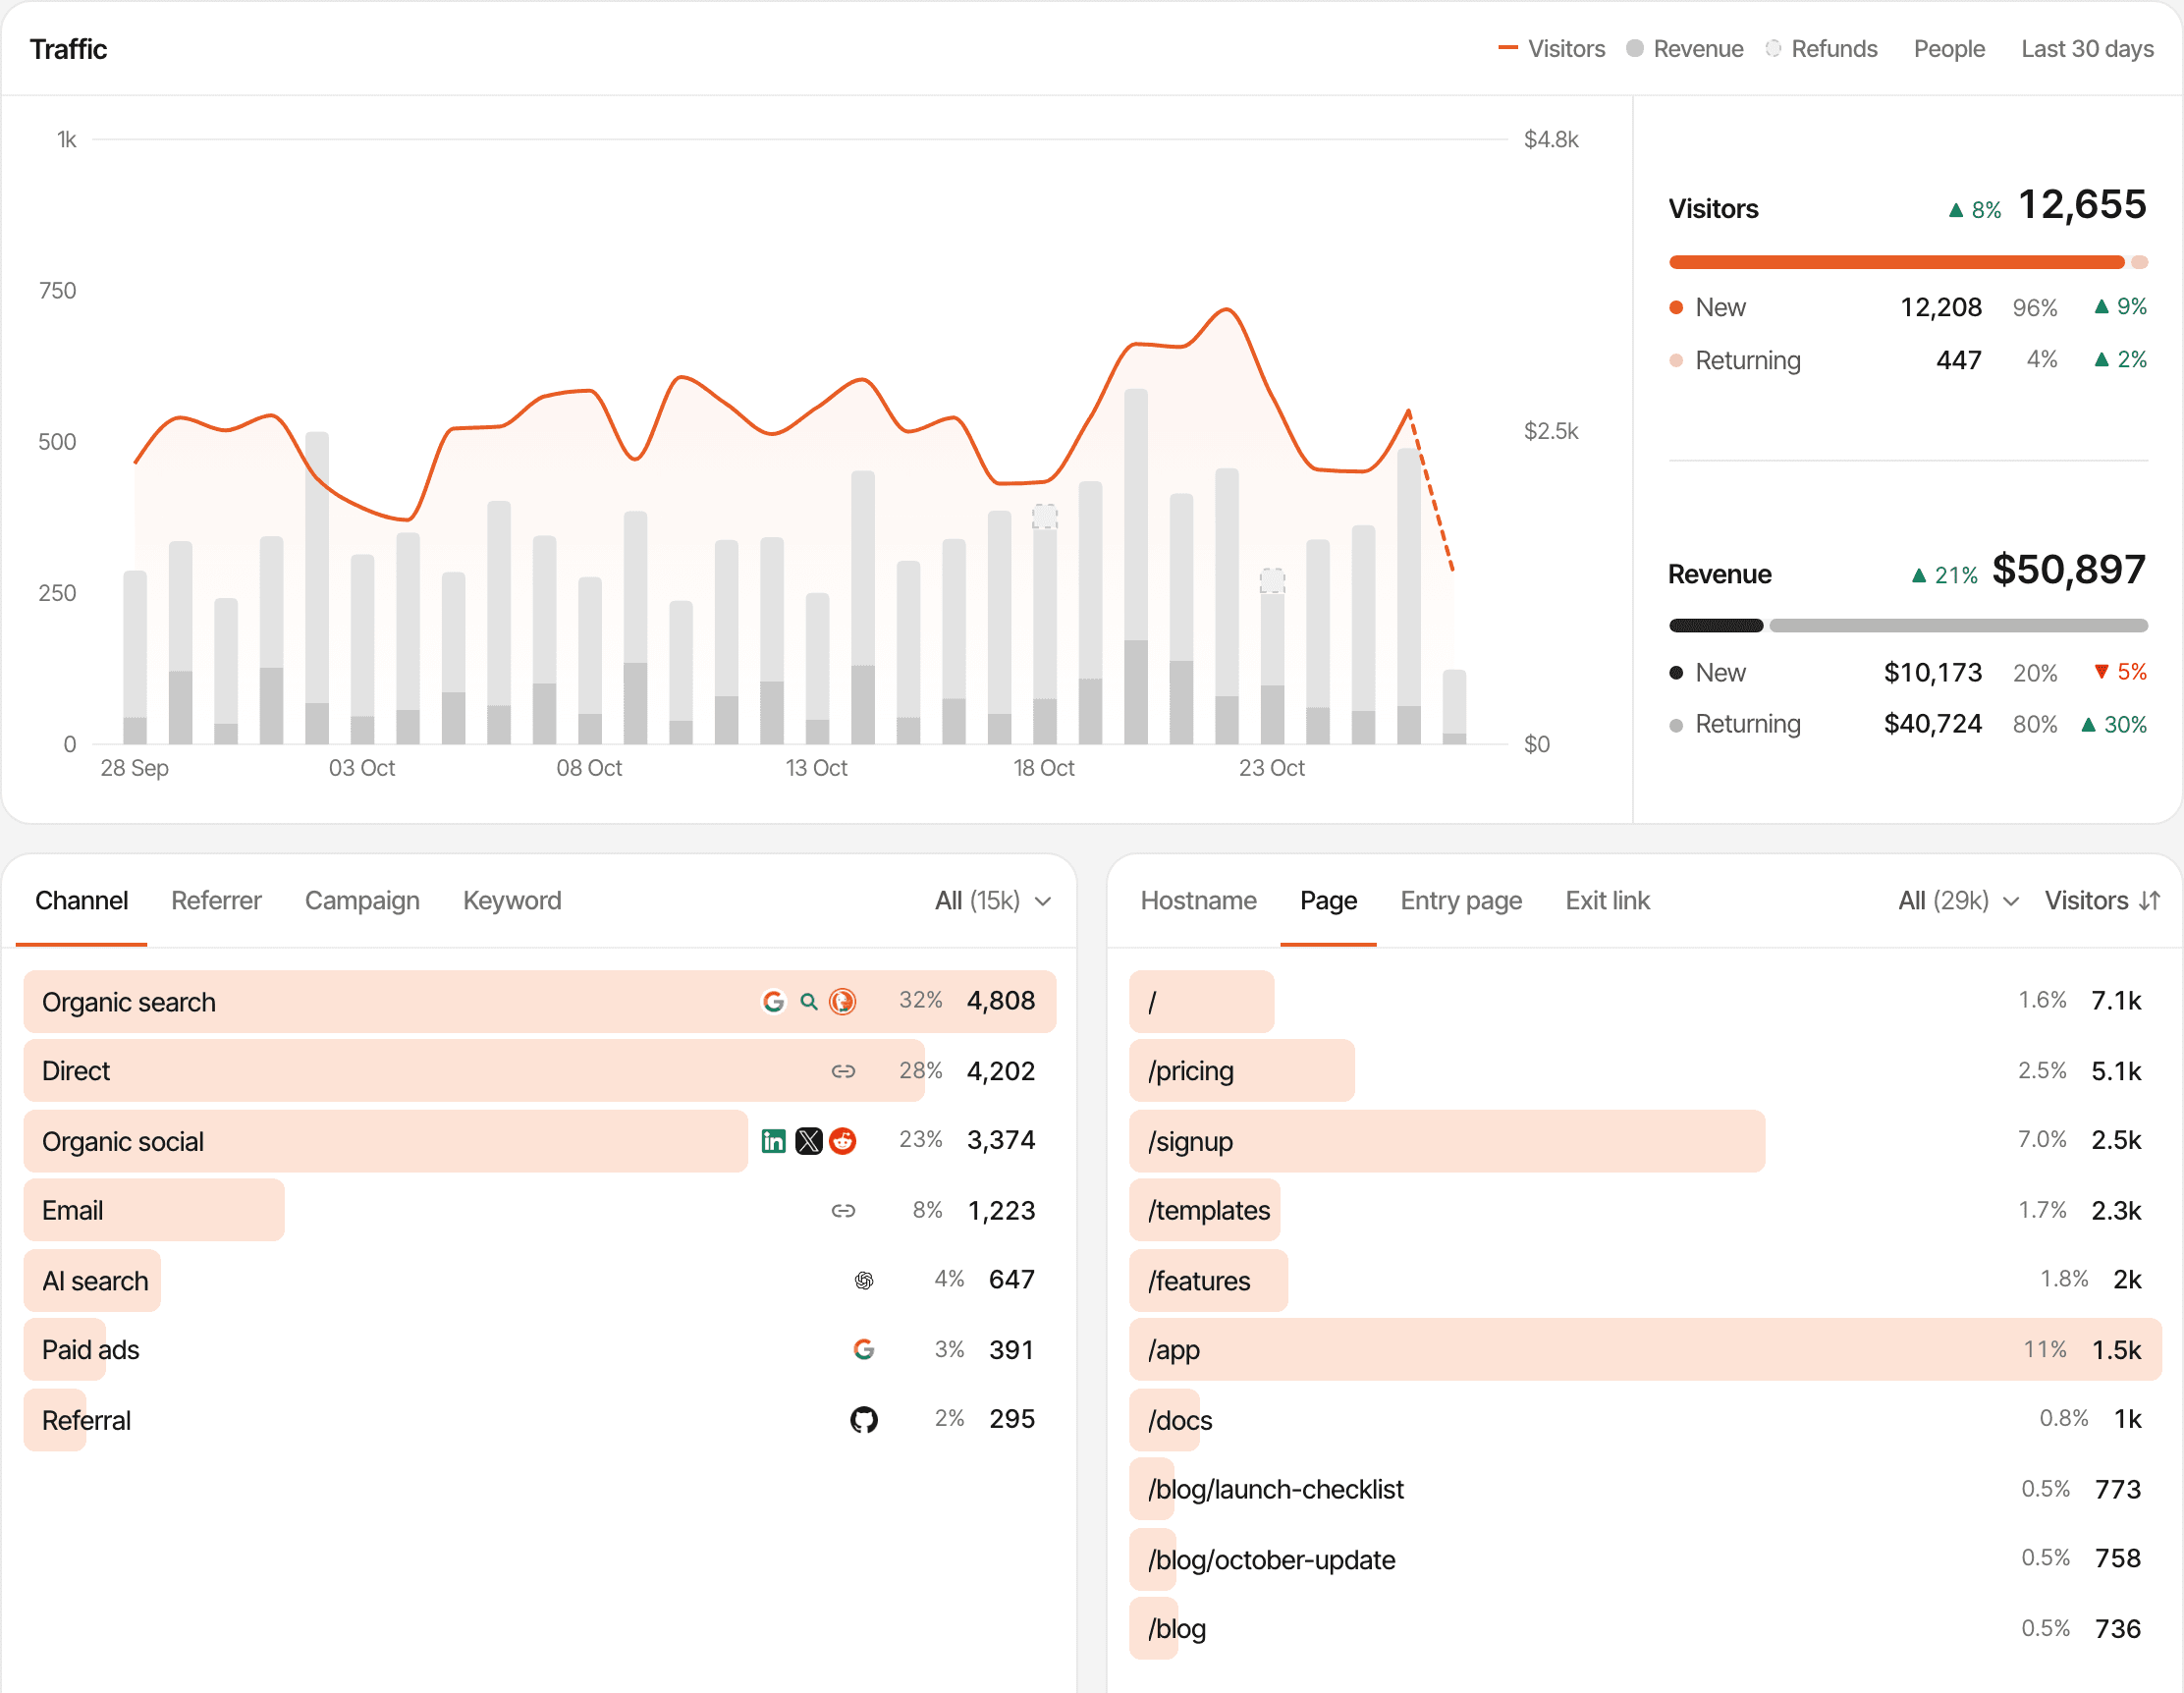The width and height of the screenshot is (2184, 1693).
Task: Click the Reddit icon in Organic social row
Action: click(843, 1141)
